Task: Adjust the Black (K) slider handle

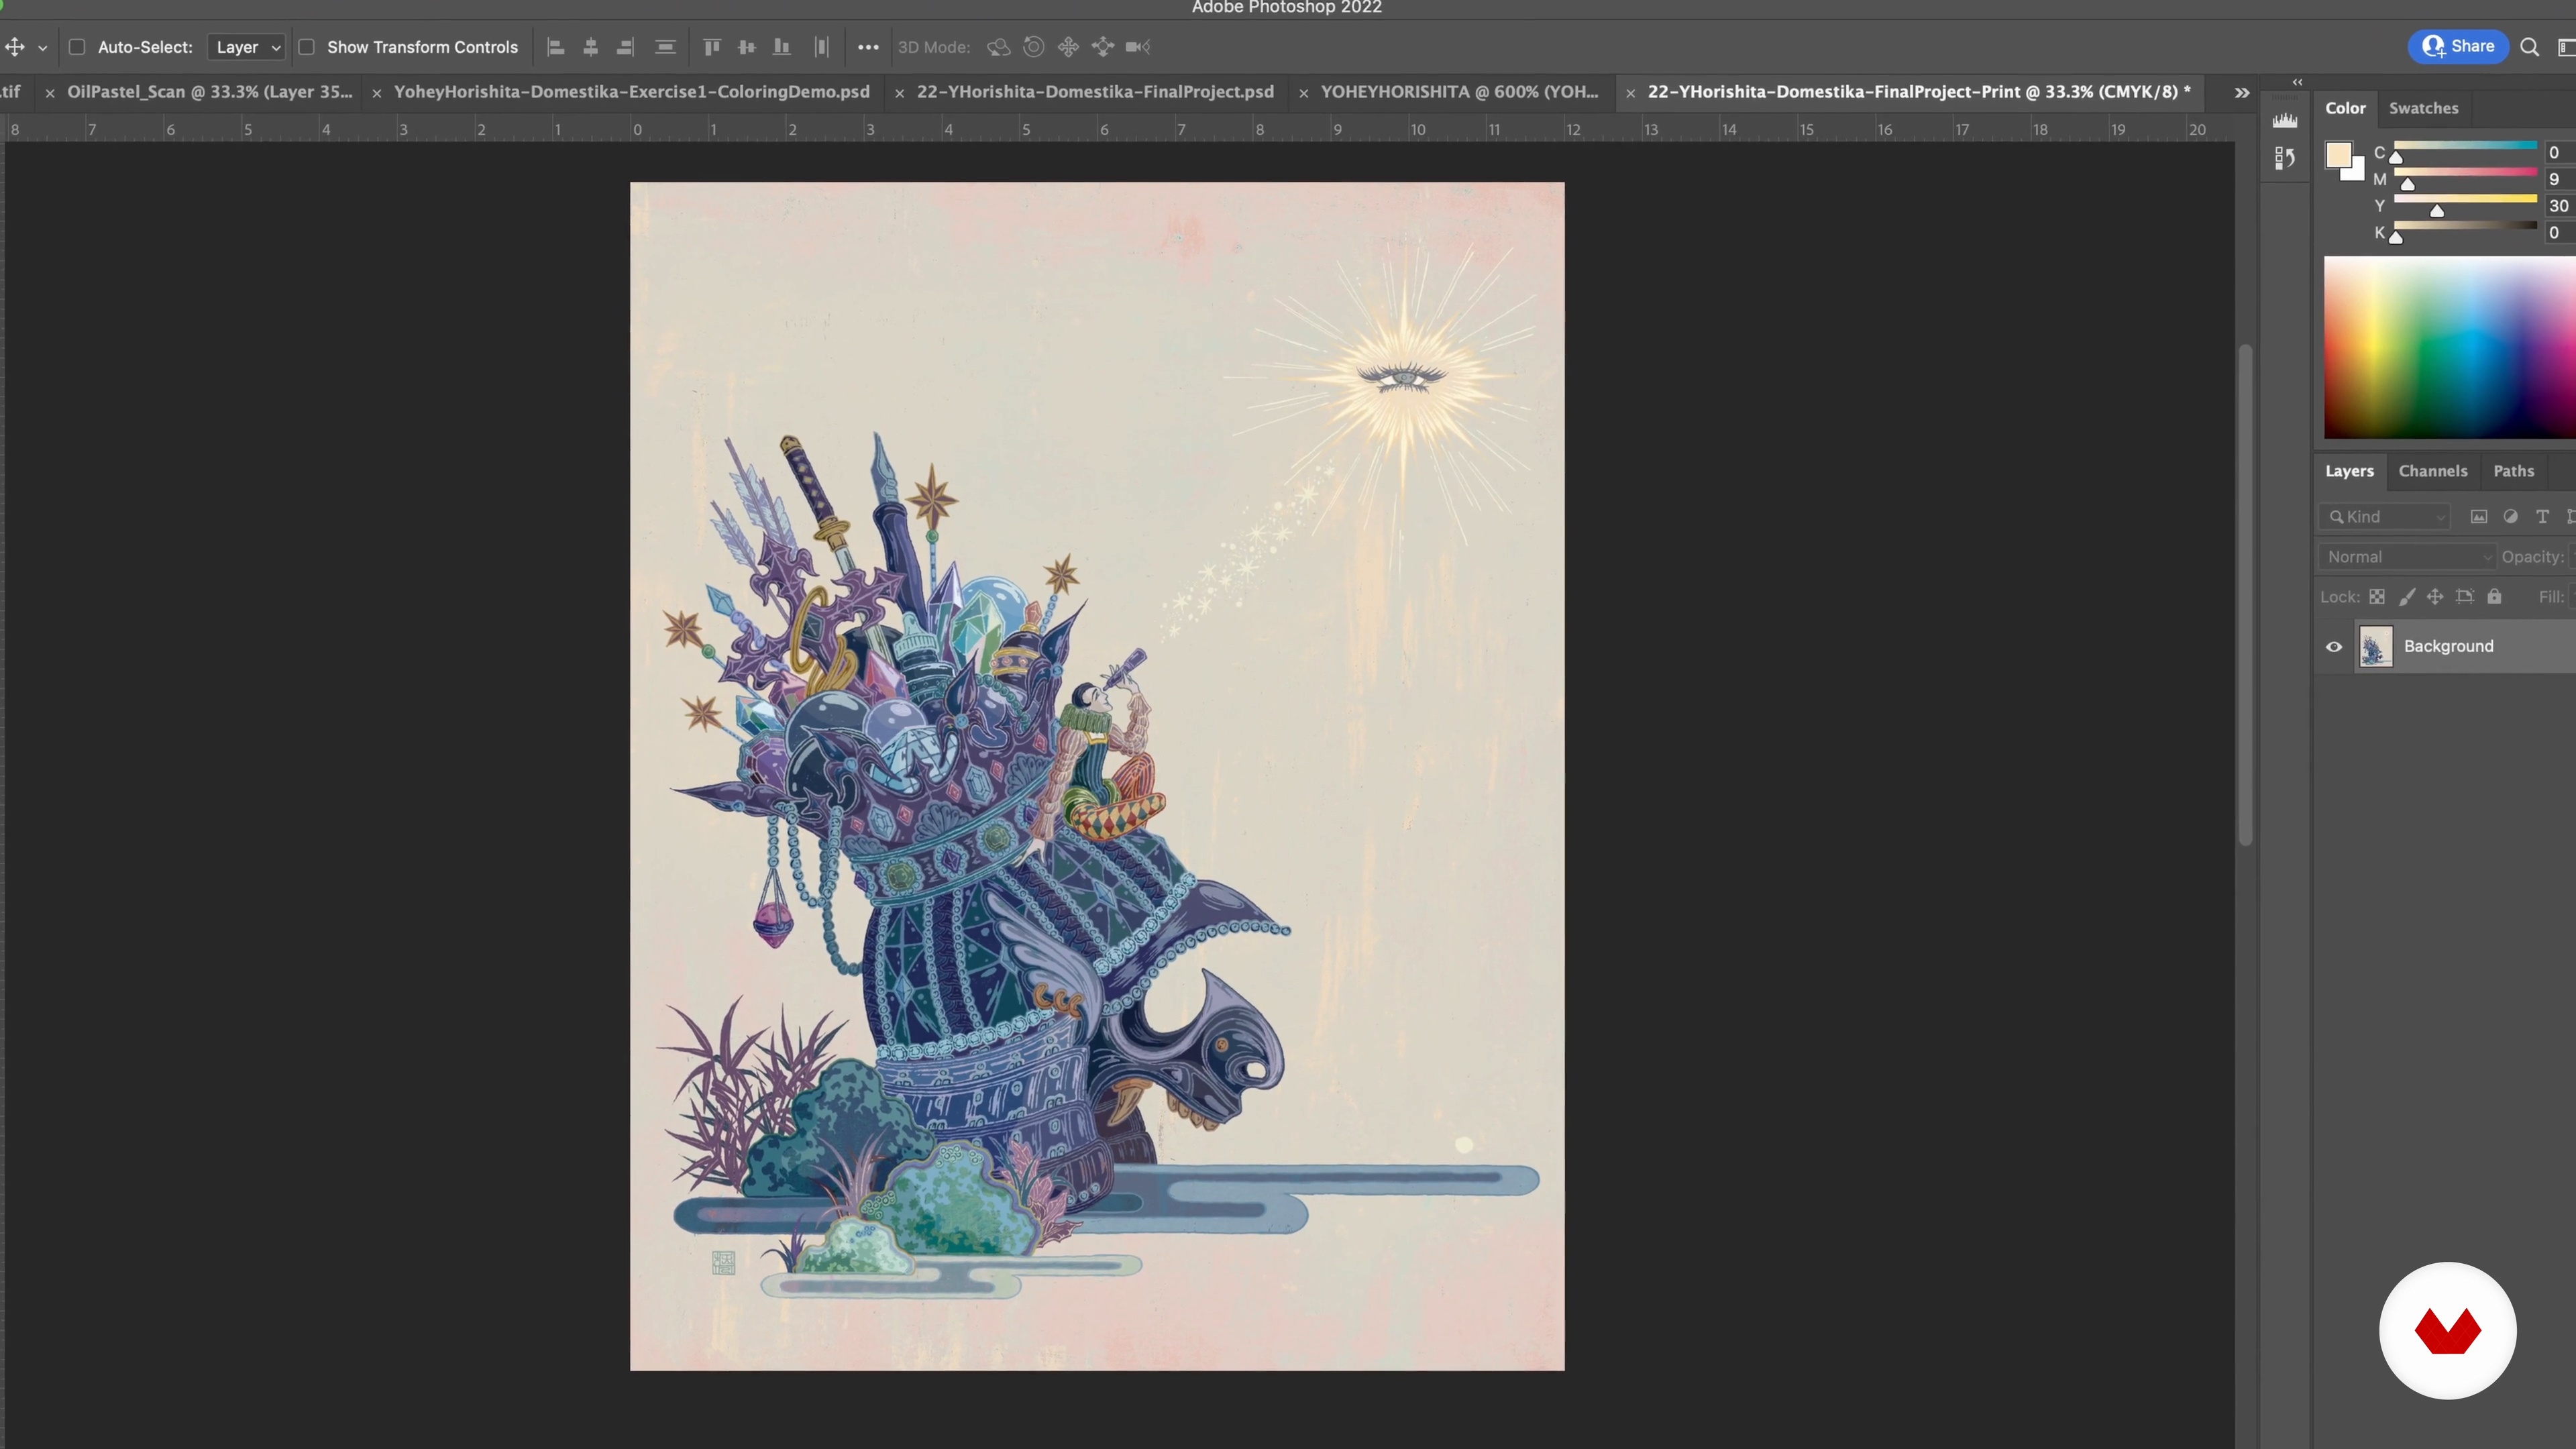Action: pos(2396,238)
